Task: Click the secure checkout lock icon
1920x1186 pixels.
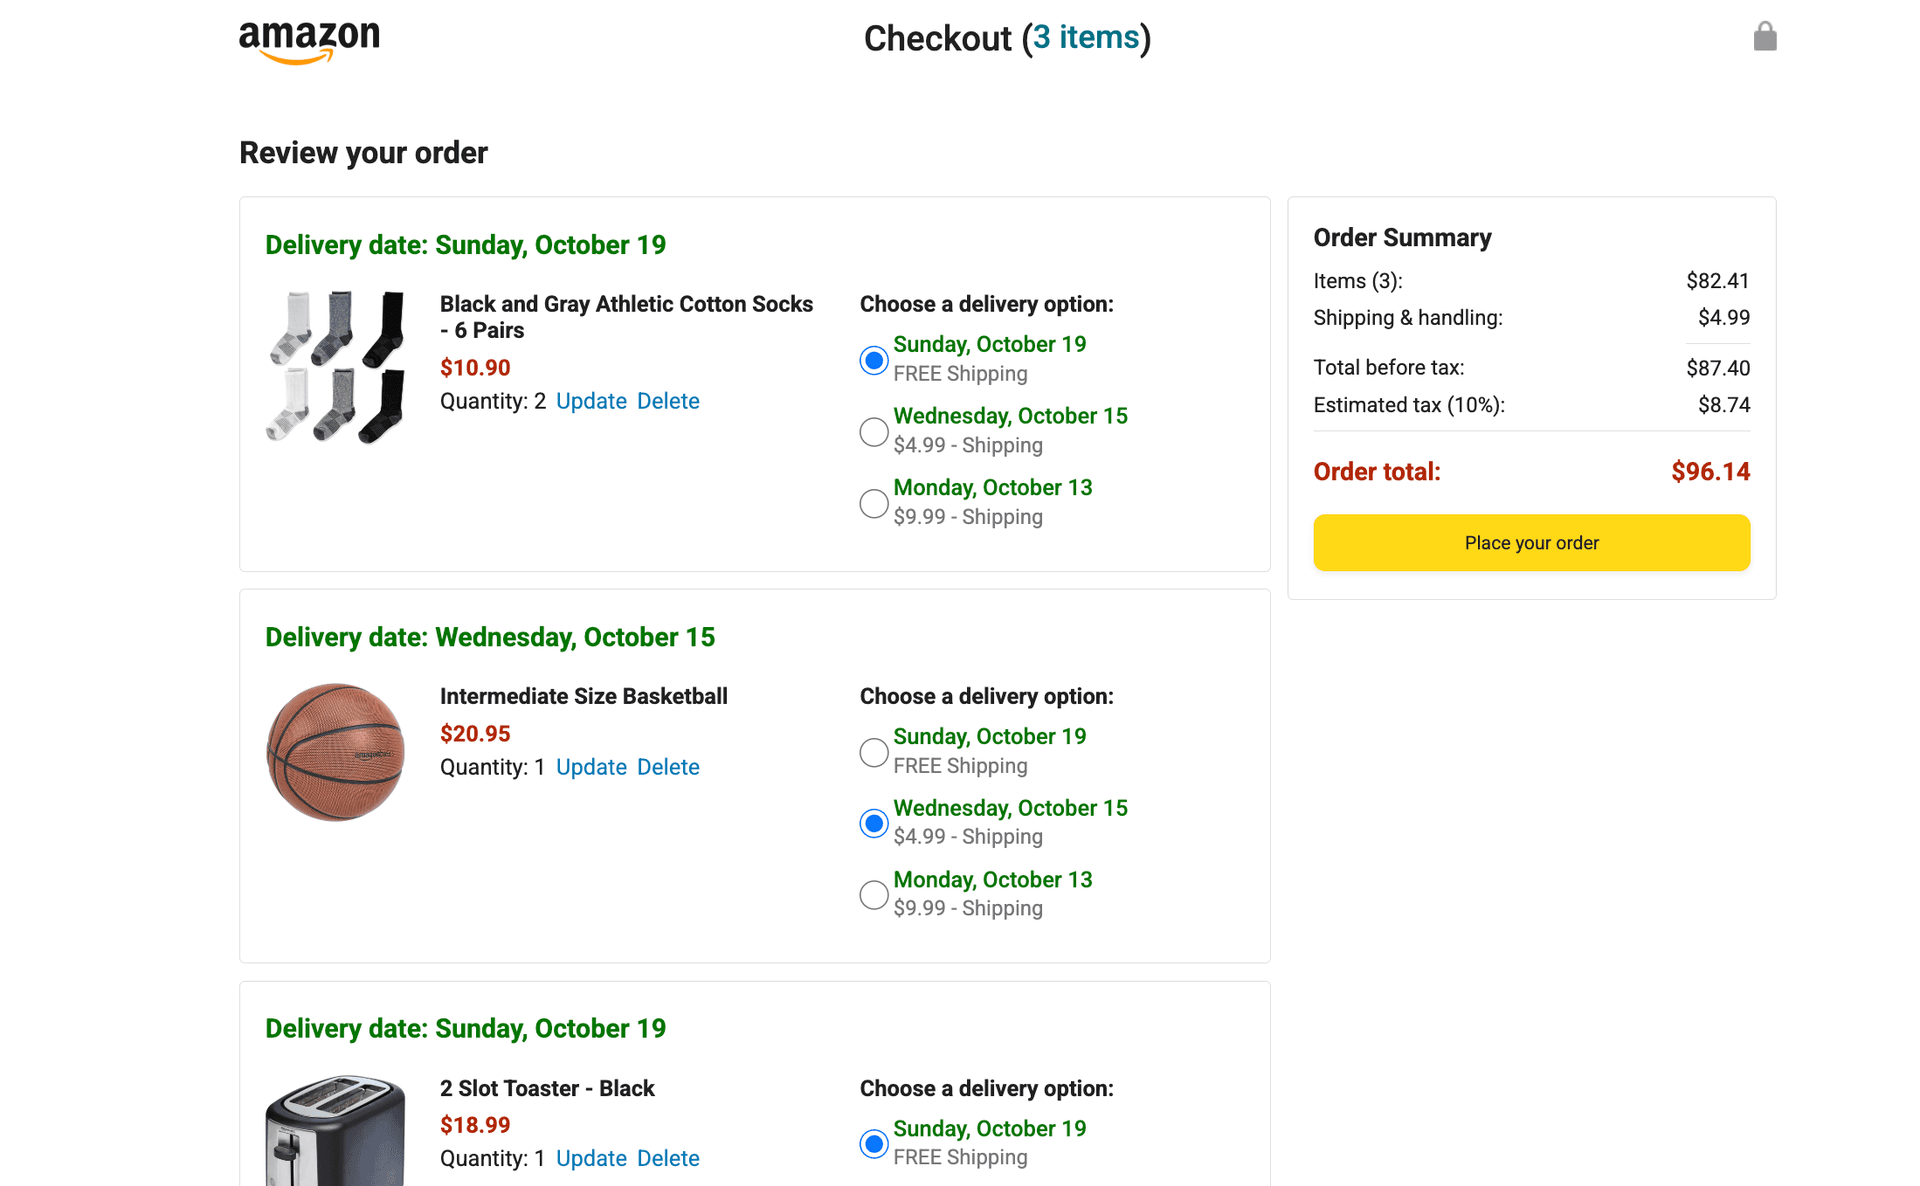Action: (x=1765, y=37)
